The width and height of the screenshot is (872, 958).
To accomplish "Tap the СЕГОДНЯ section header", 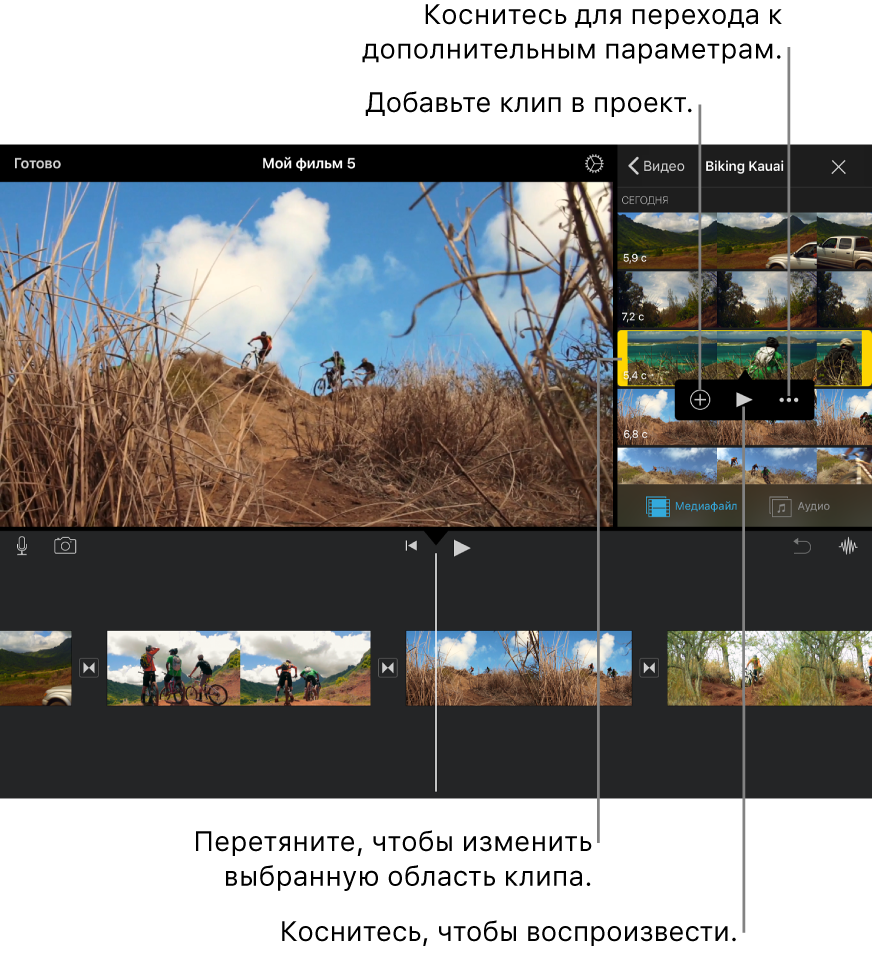I will [645, 200].
